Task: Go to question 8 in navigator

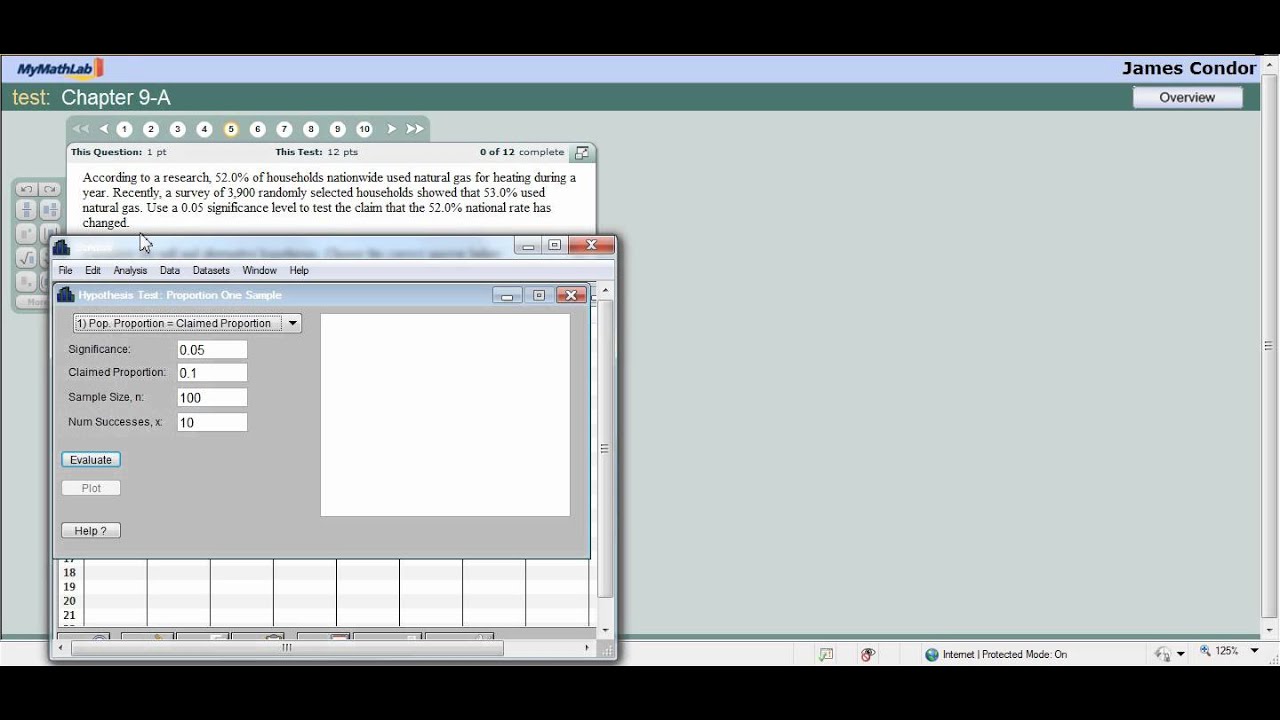Action: pyautogui.click(x=311, y=129)
